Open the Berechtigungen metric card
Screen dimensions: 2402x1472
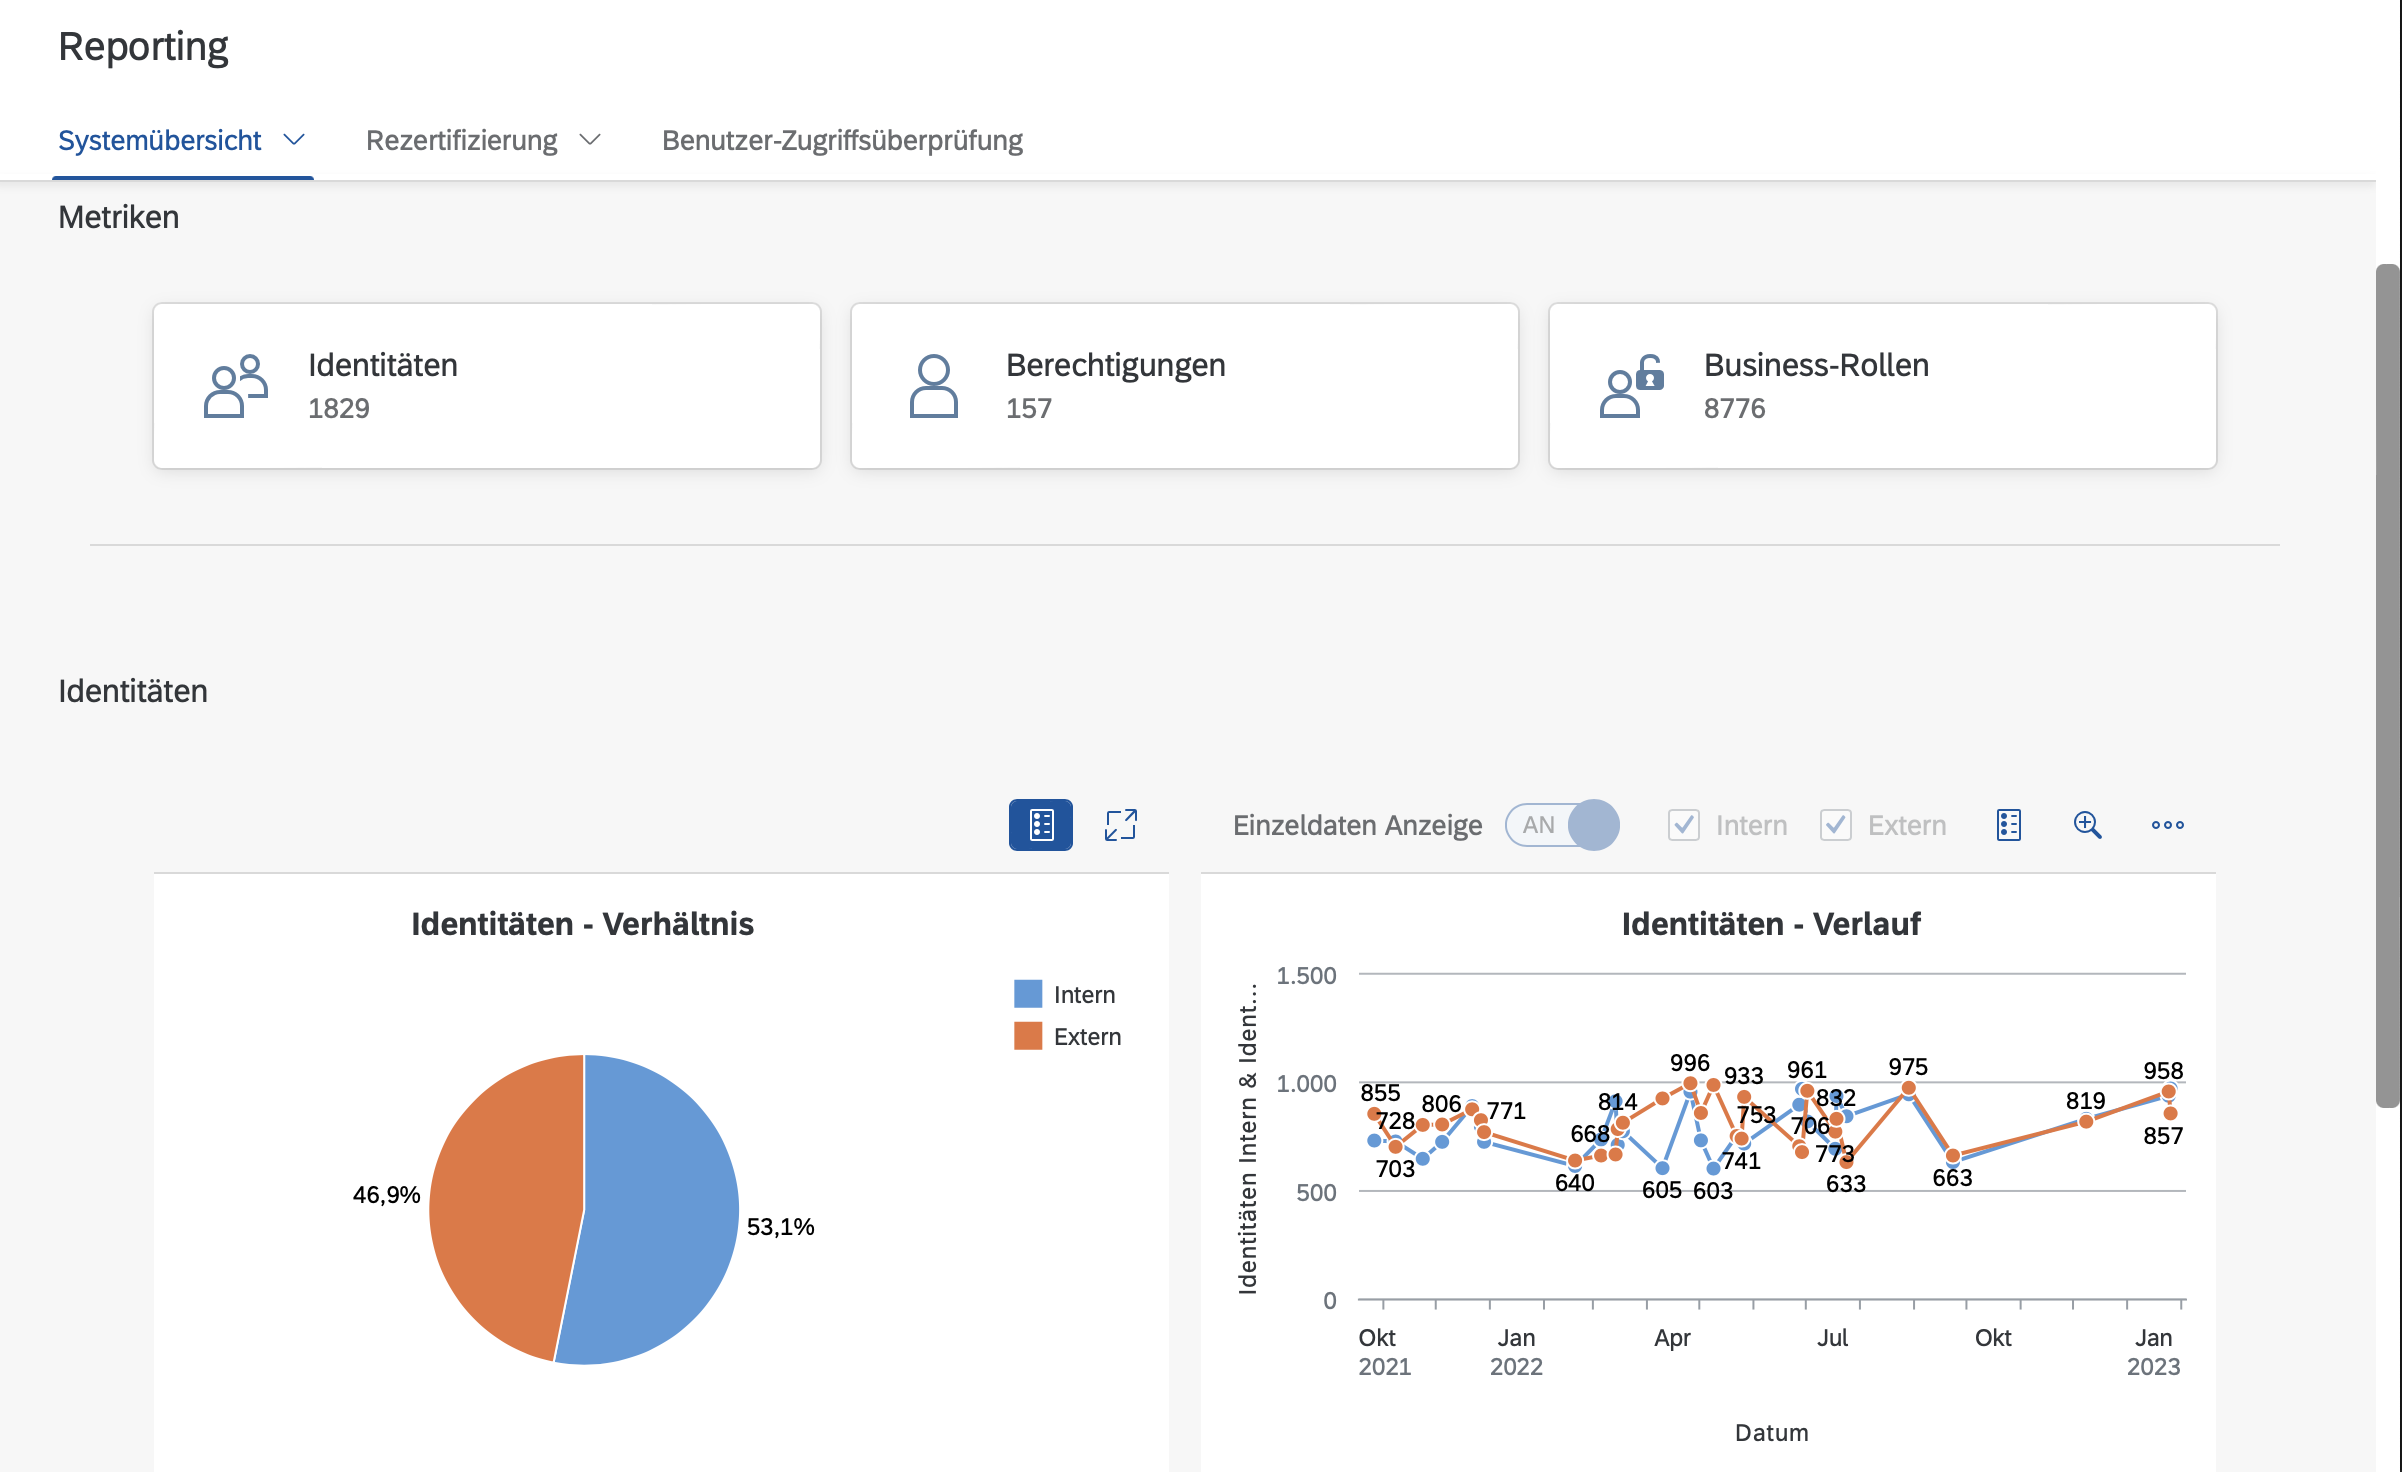tap(1185, 386)
